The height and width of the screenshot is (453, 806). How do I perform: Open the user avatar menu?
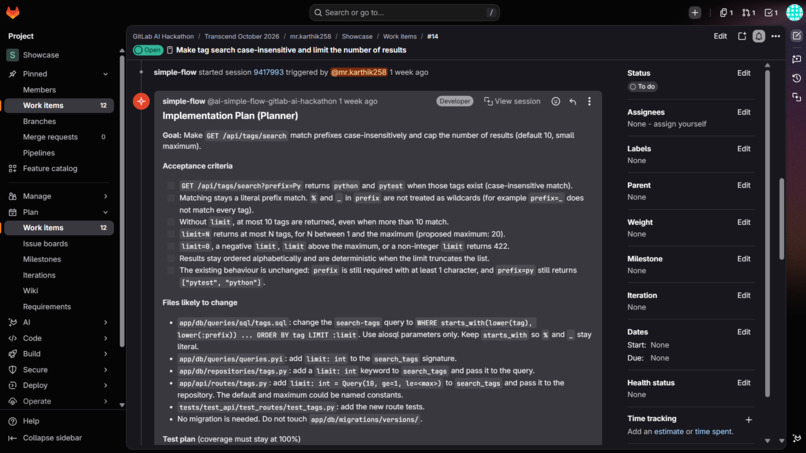794,13
